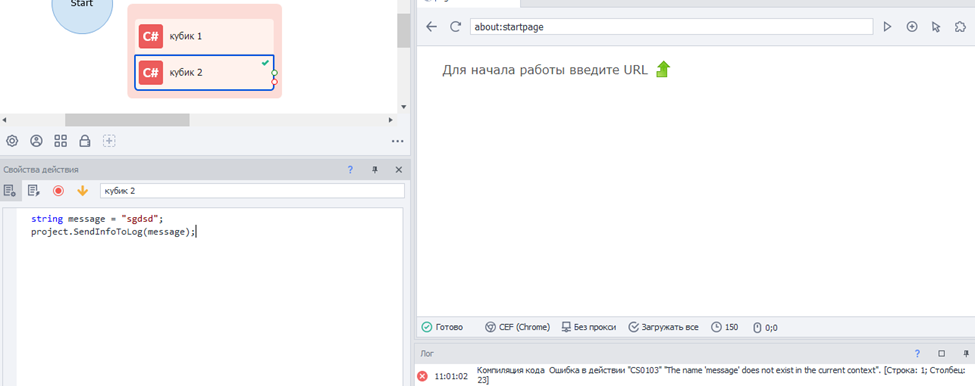The height and width of the screenshot is (386, 975).
Task: Open project settings gear icon
Action: tap(12, 141)
